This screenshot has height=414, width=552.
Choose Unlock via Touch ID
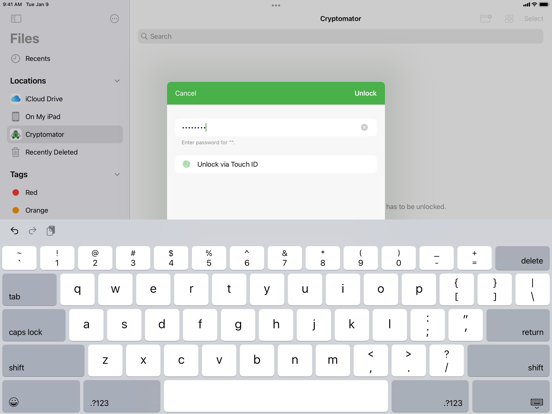tap(276, 164)
